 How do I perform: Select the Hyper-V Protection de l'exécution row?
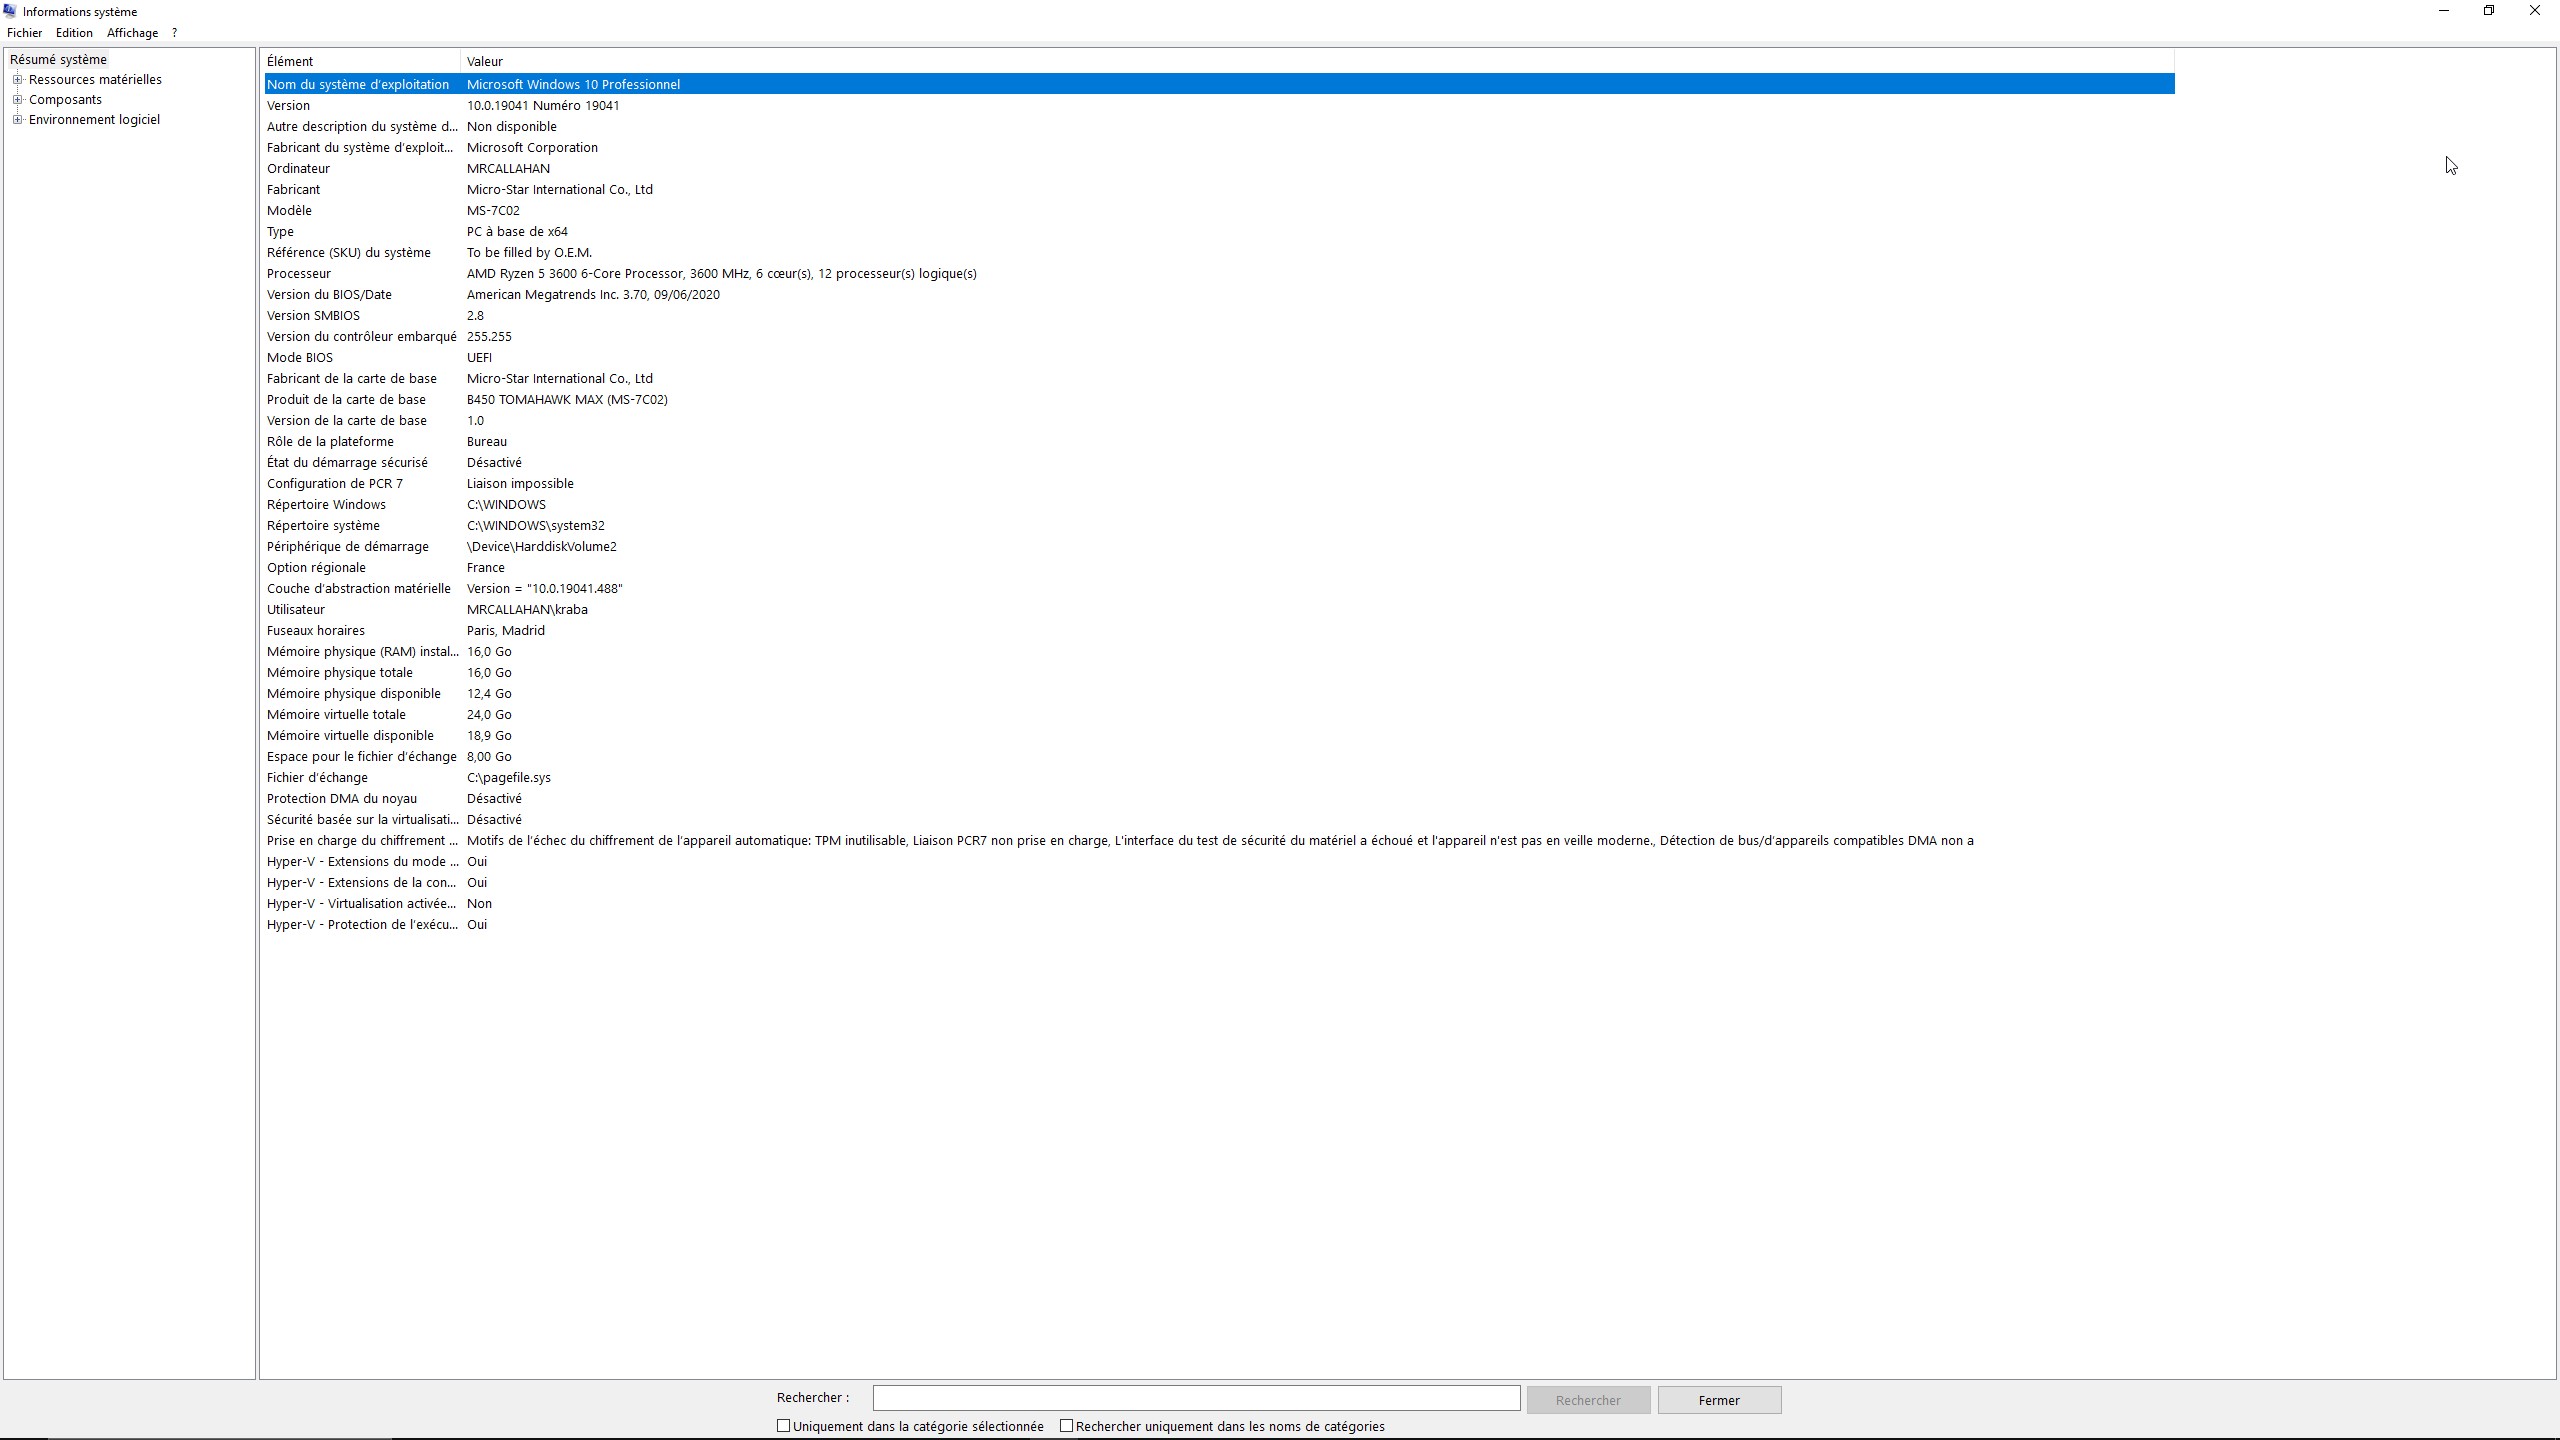click(x=1219, y=925)
